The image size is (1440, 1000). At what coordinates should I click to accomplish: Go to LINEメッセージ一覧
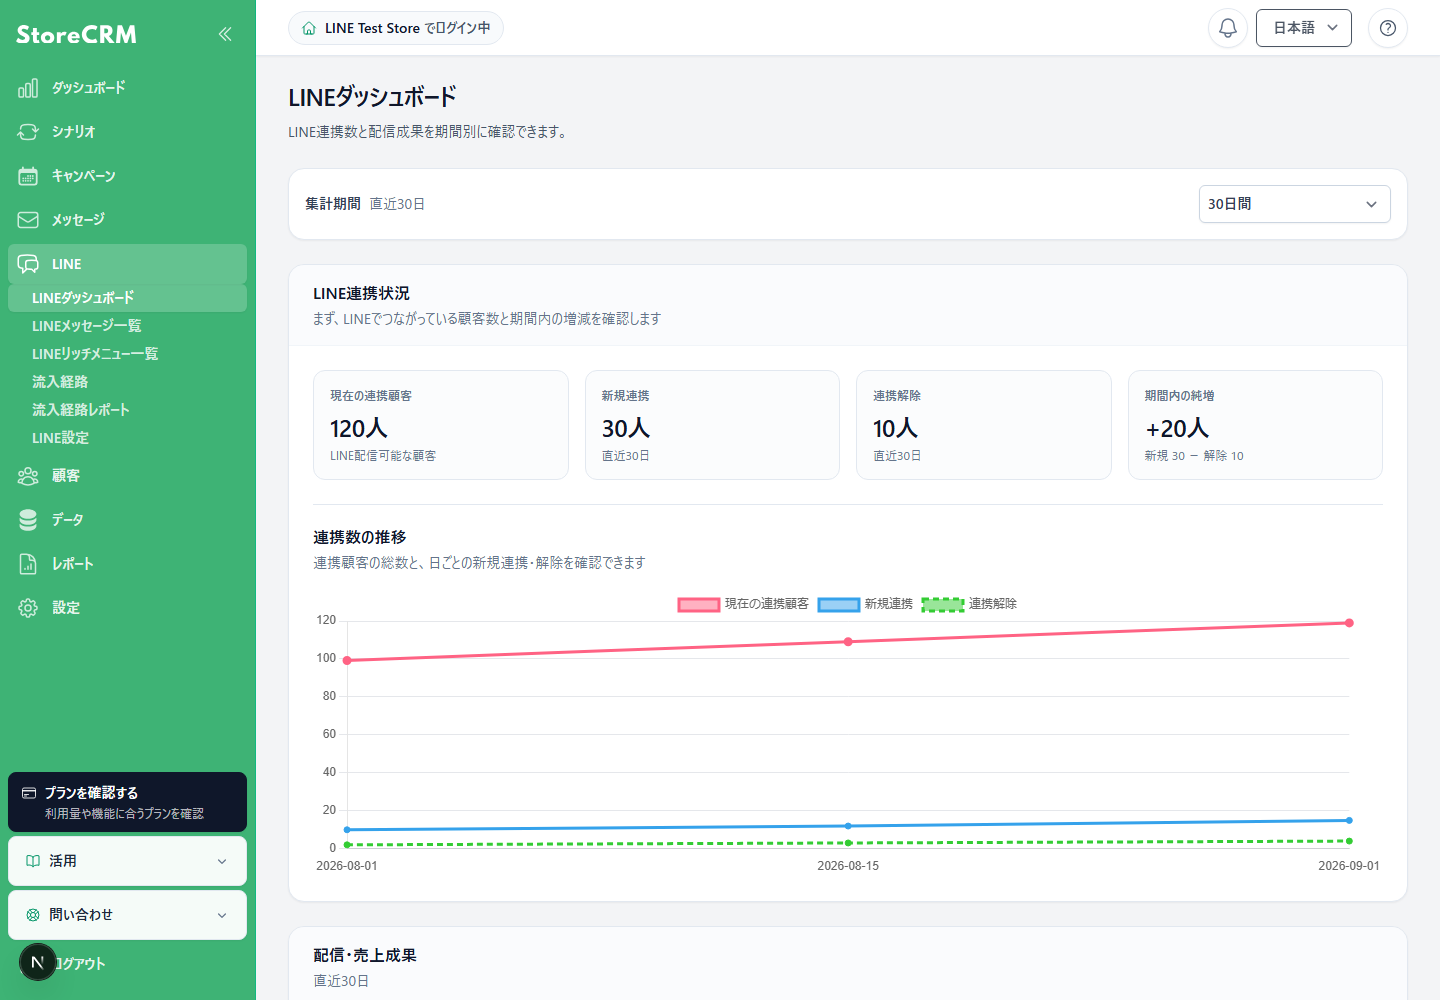[127, 326]
